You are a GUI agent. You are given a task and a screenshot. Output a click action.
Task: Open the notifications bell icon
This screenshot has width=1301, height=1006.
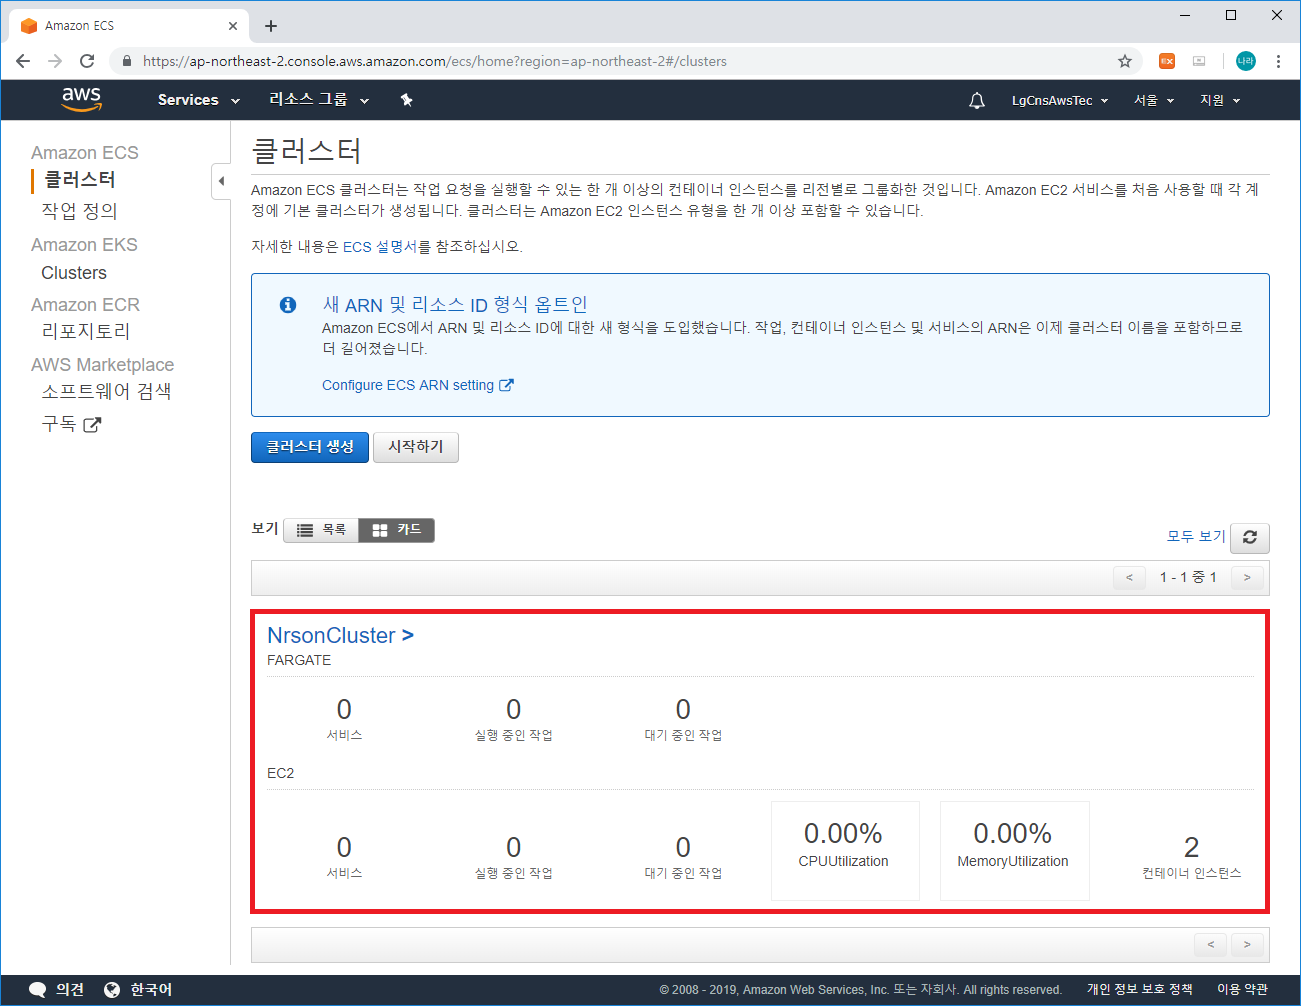pos(977,100)
